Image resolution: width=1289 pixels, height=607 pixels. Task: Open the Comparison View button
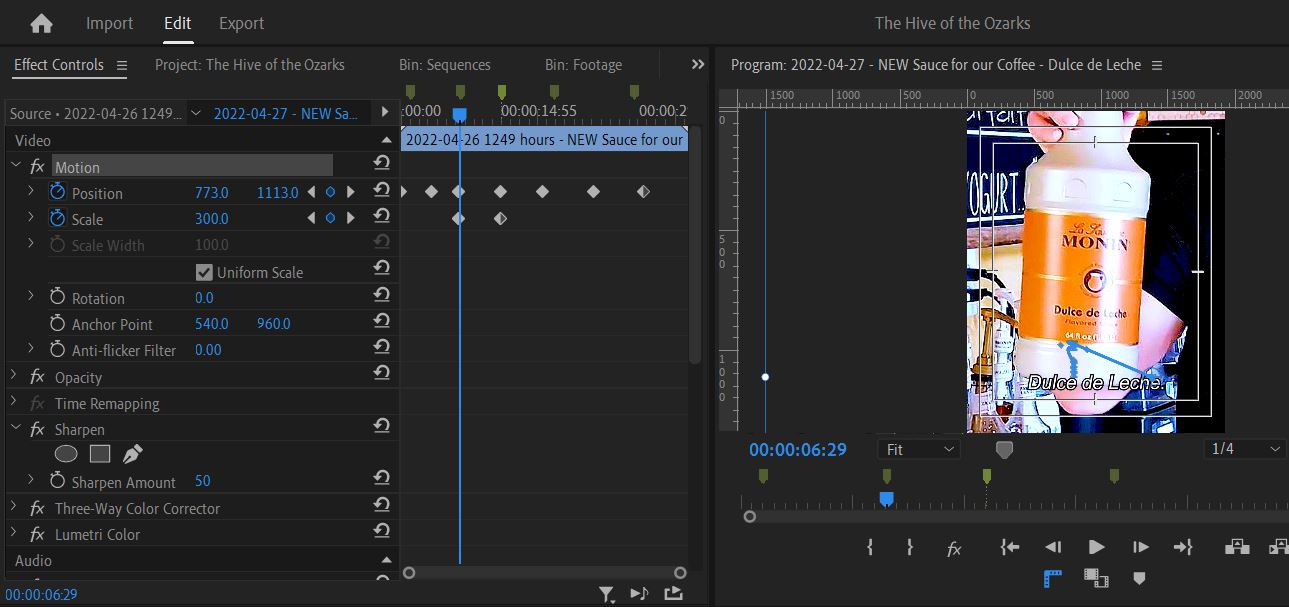[1096, 577]
